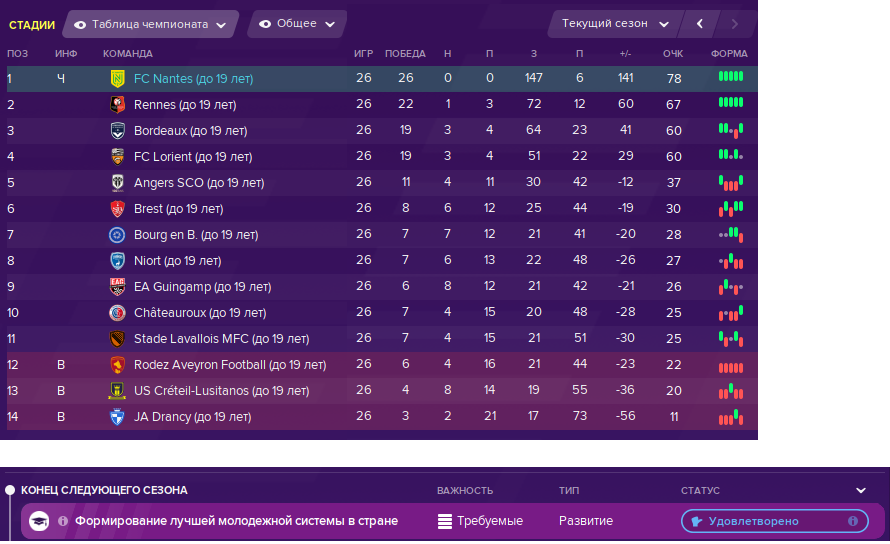This screenshot has height=544, width=890.
Task: Open the СТАДИИ stages tab
Action: click(x=32, y=25)
